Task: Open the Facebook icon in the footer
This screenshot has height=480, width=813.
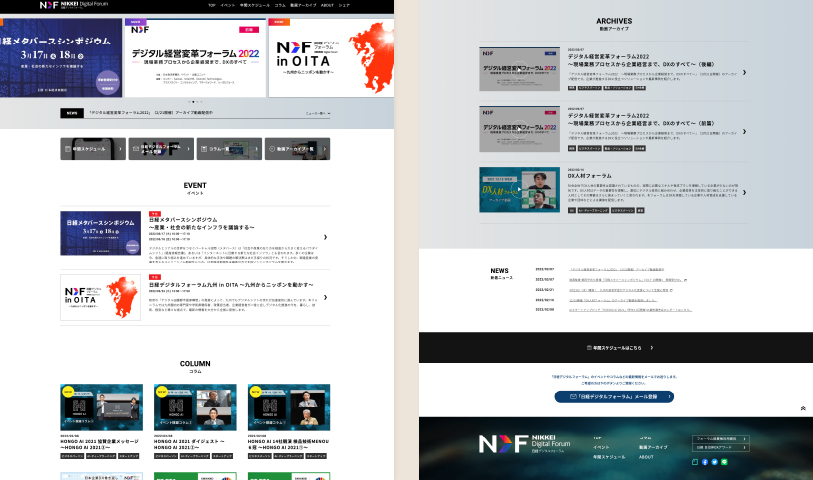Action: [705, 462]
